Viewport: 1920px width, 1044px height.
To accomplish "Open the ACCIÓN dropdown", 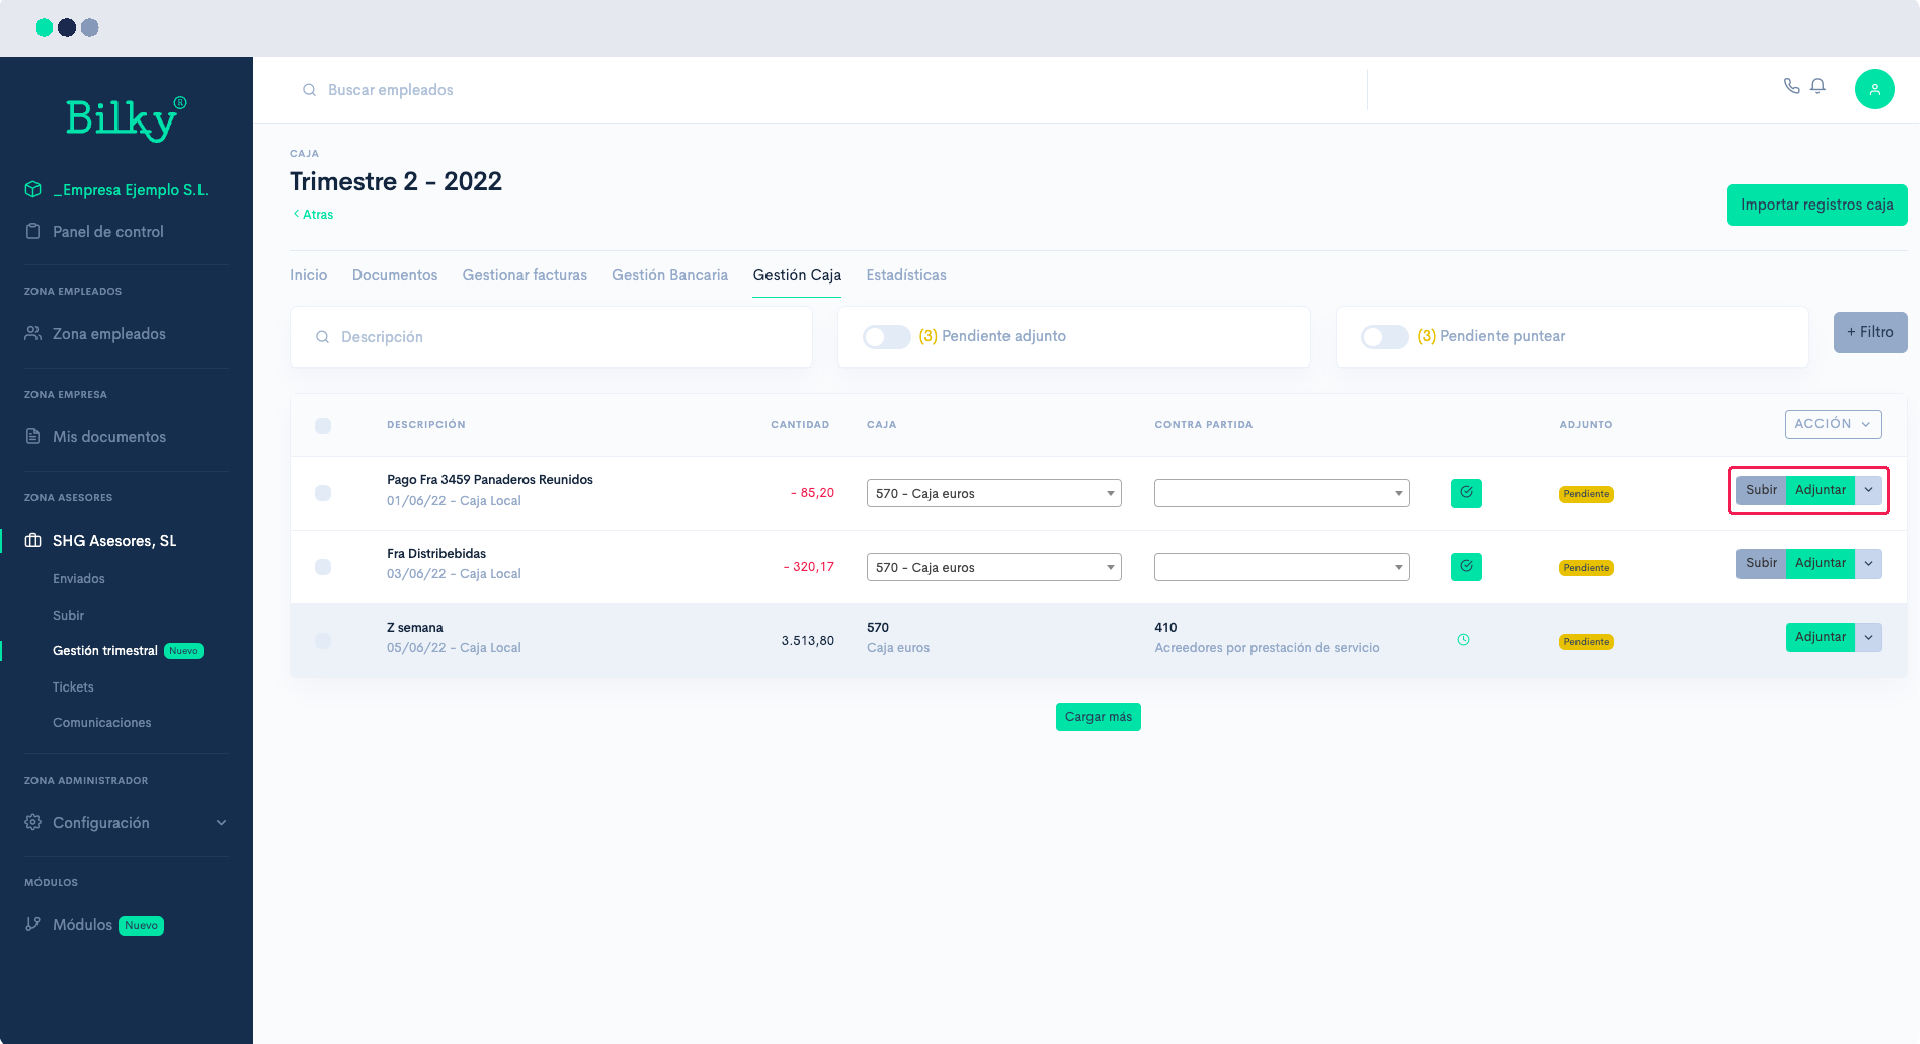I will click(x=1832, y=424).
